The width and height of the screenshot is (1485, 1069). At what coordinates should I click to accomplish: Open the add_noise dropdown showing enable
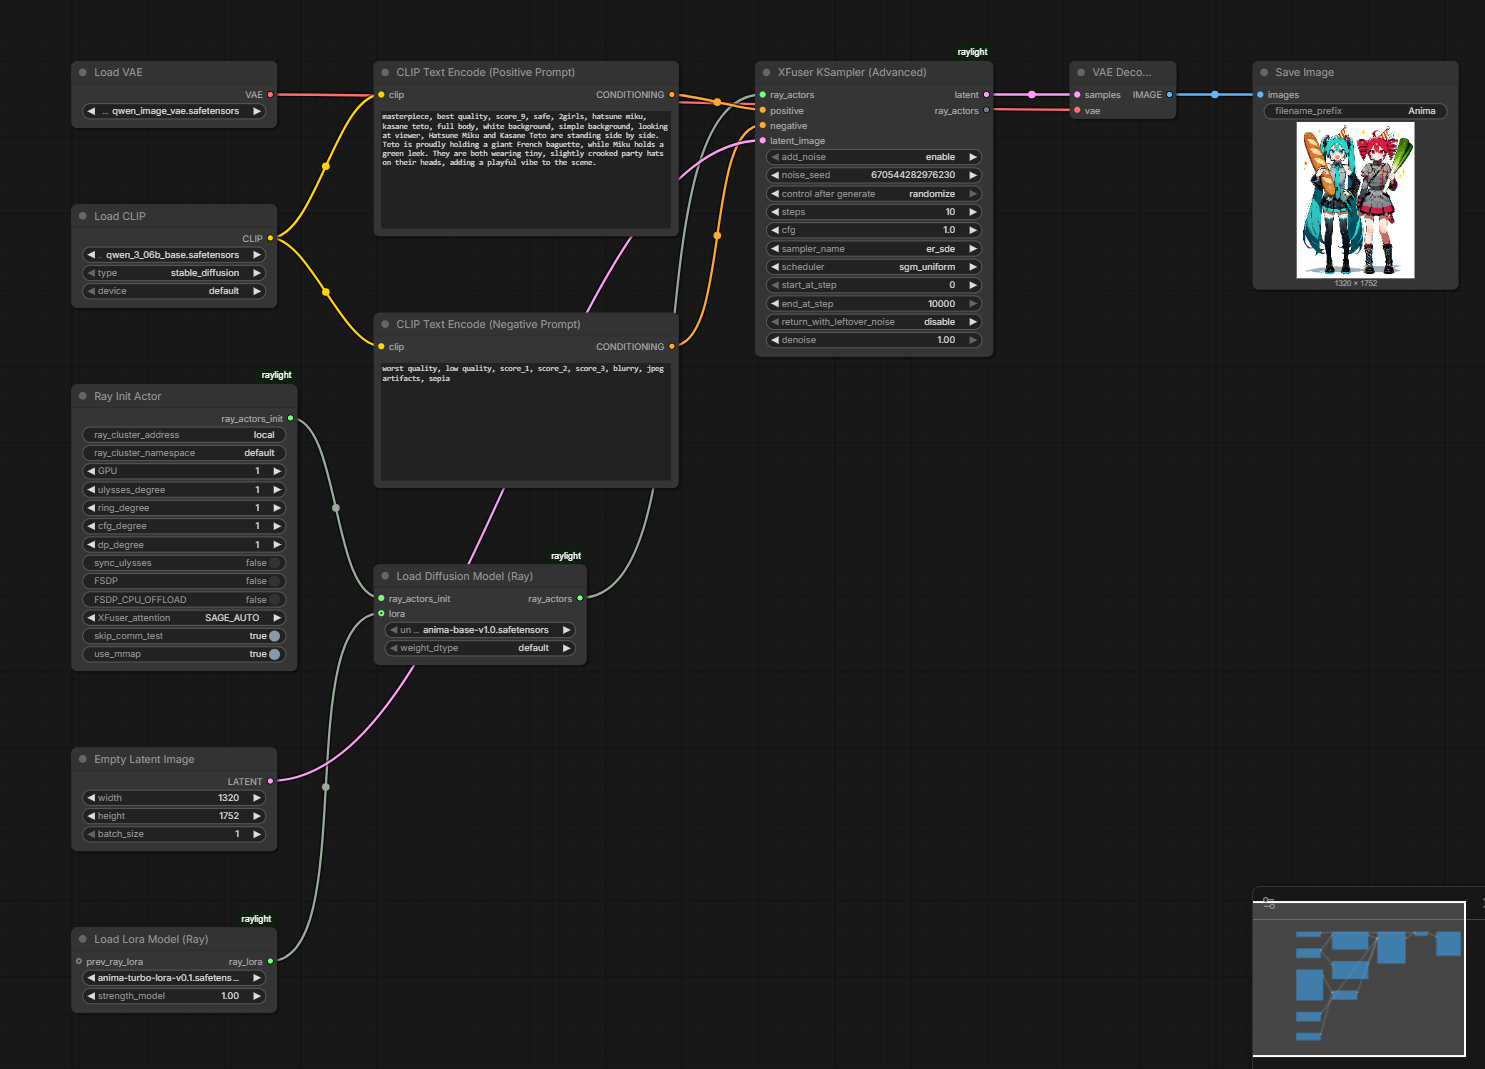pyautogui.click(x=874, y=157)
